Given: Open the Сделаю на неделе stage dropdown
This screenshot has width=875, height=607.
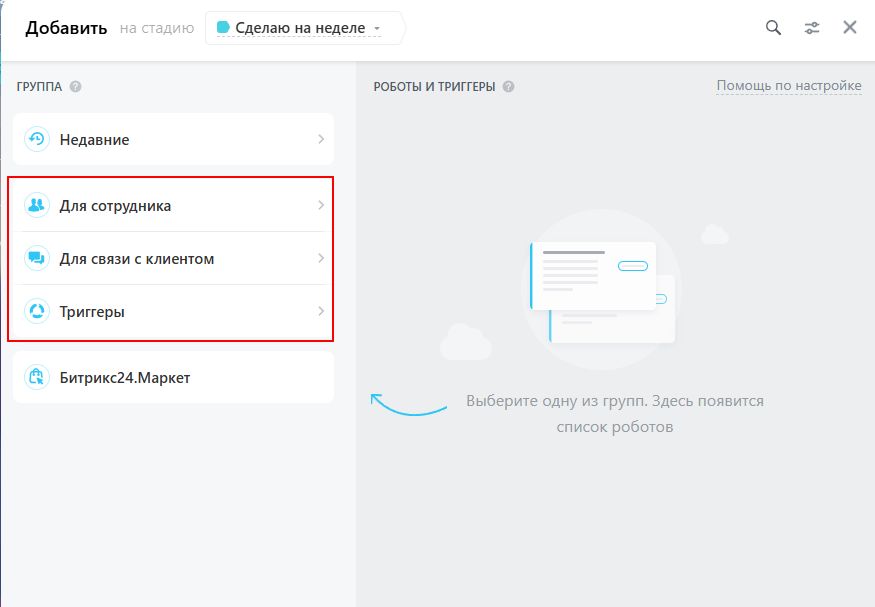Looking at the screenshot, I should [305, 27].
